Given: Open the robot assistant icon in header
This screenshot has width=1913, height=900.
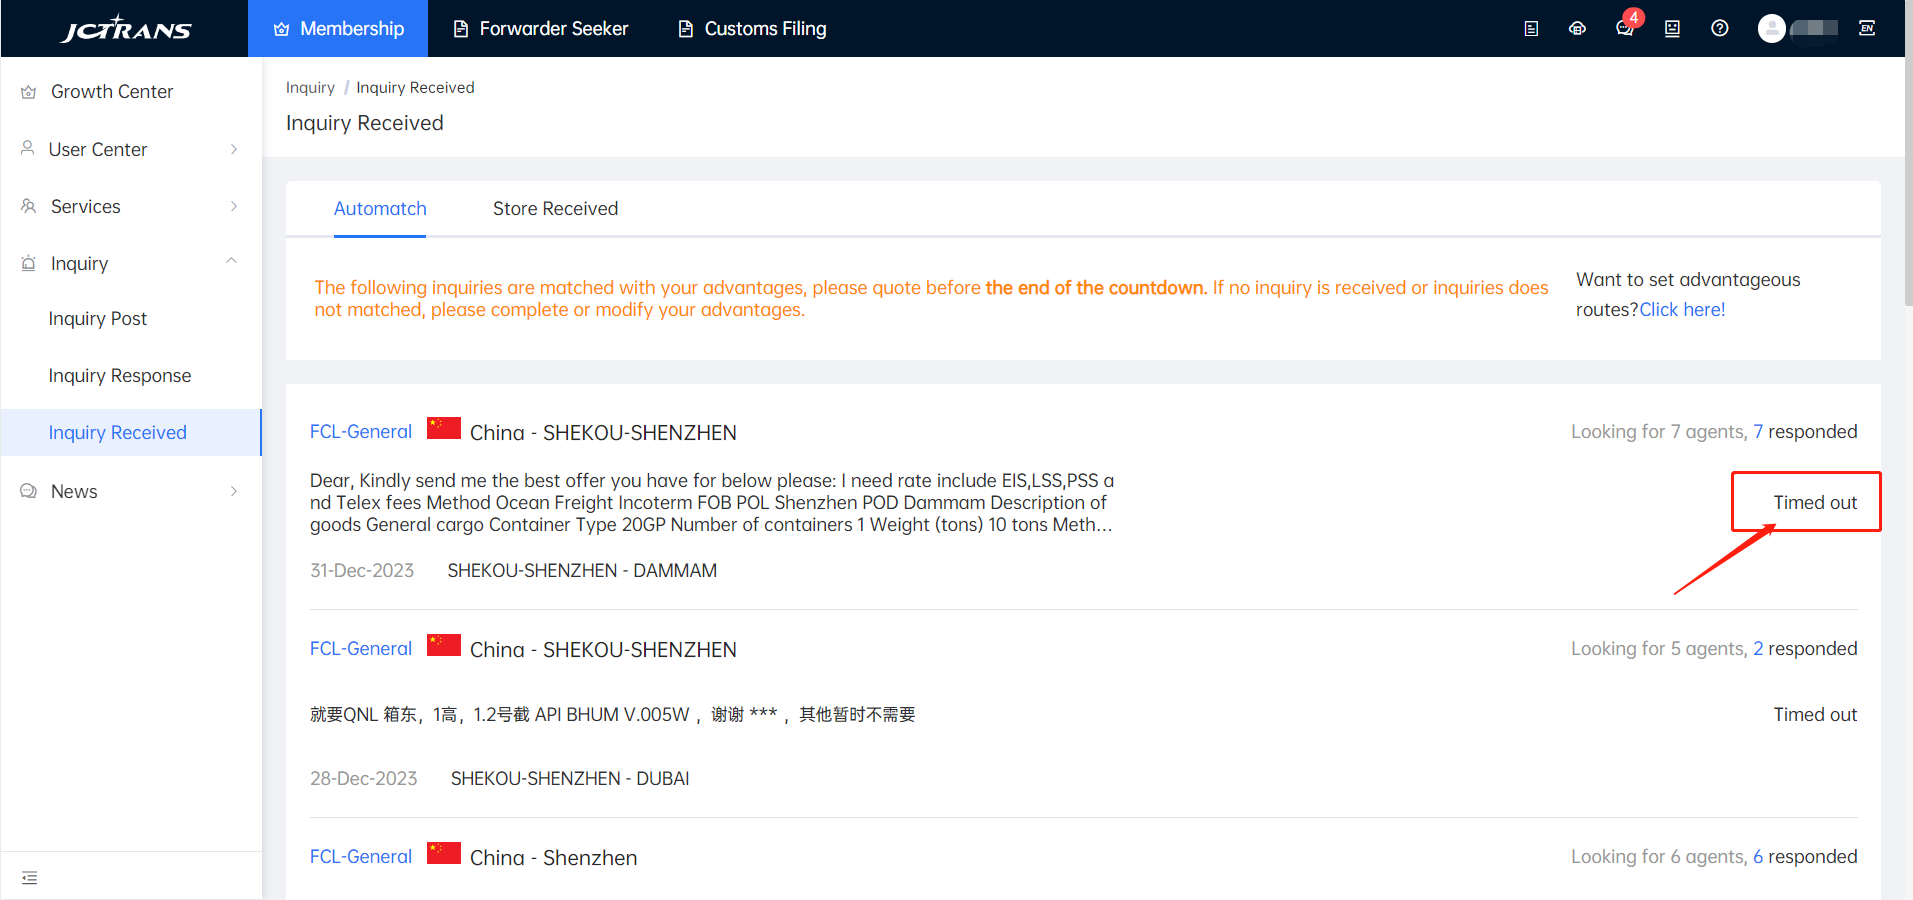Looking at the screenshot, I should (1671, 29).
